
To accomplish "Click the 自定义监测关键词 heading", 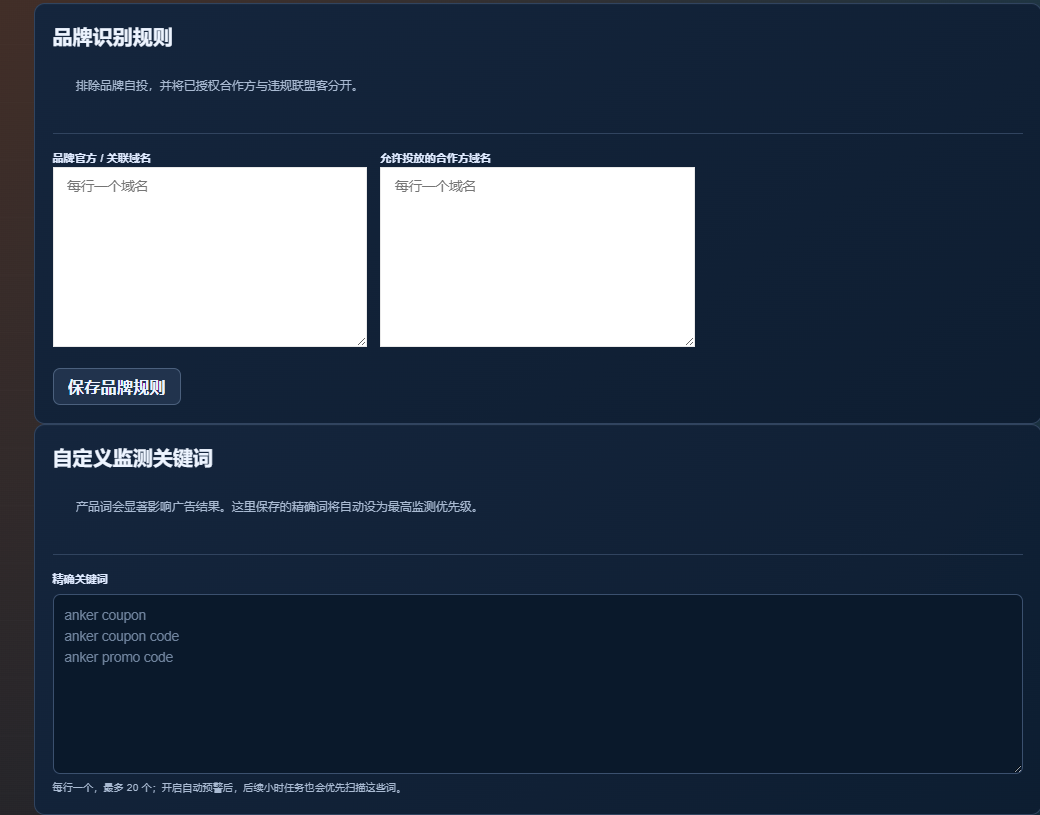I will click(133, 458).
